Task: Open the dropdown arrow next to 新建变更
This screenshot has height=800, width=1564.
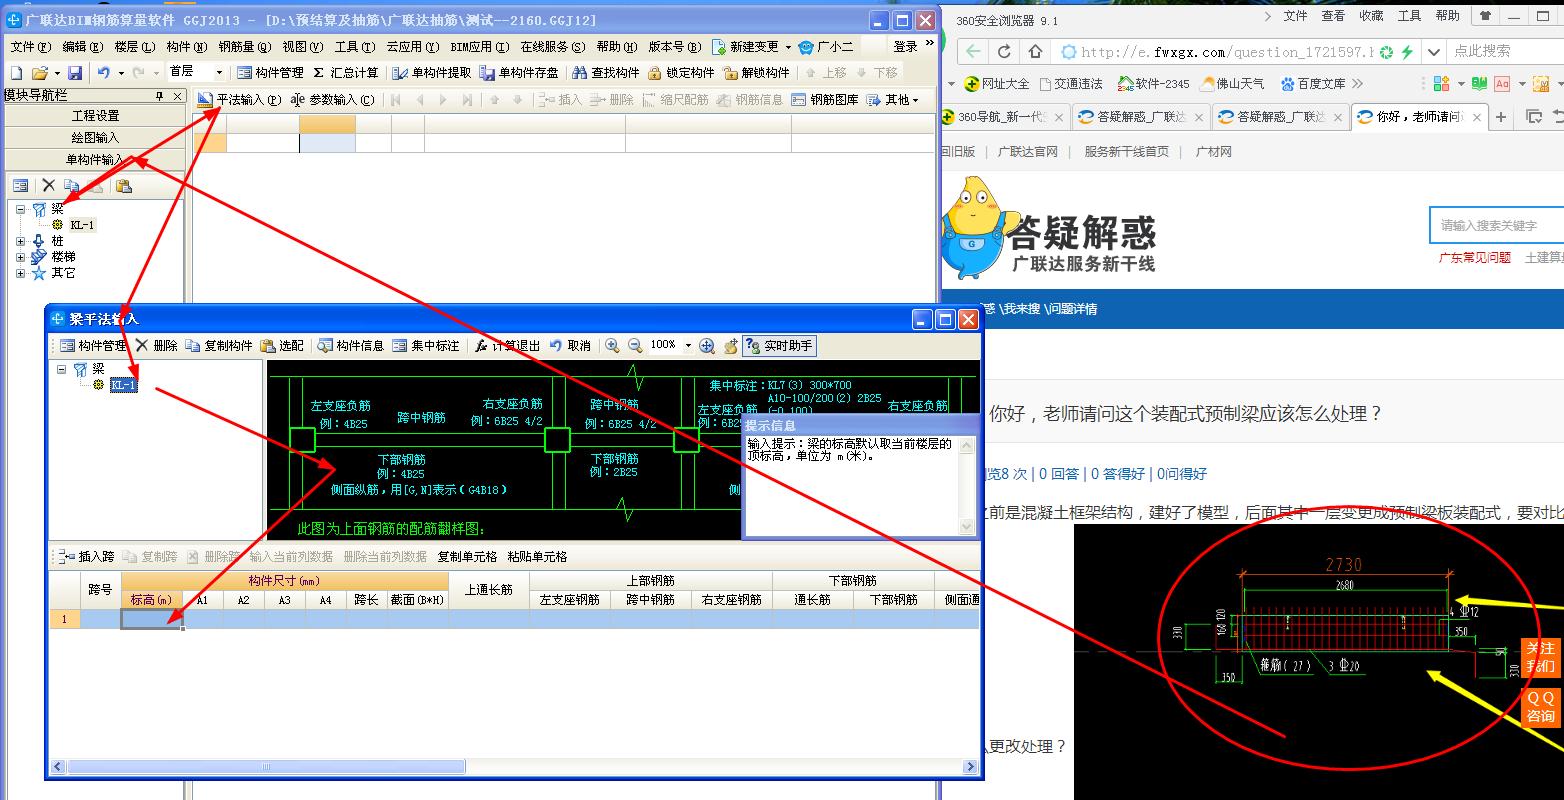Action: (788, 47)
